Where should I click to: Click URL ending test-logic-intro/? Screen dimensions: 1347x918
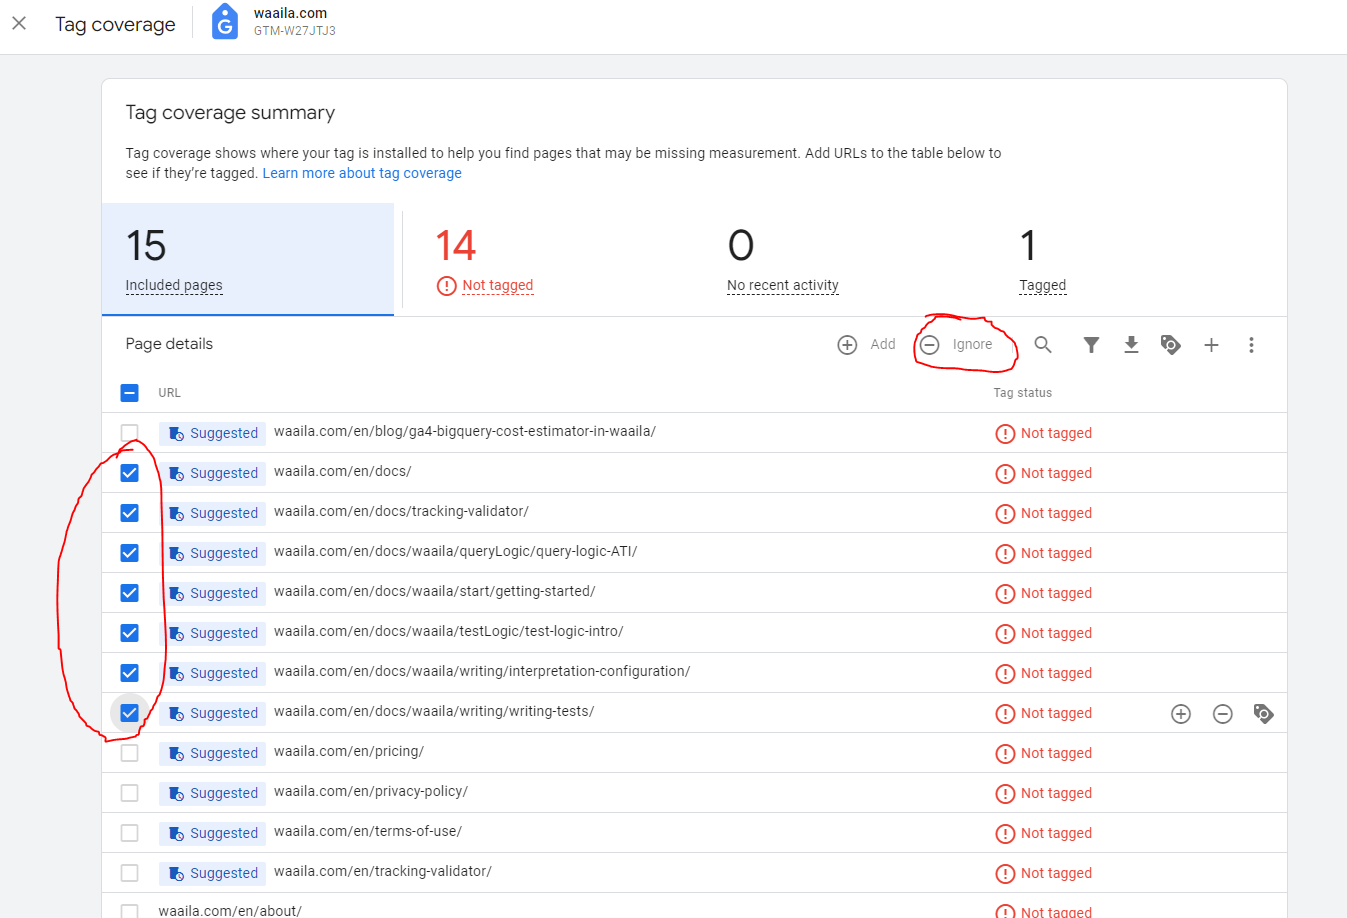(448, 631)
